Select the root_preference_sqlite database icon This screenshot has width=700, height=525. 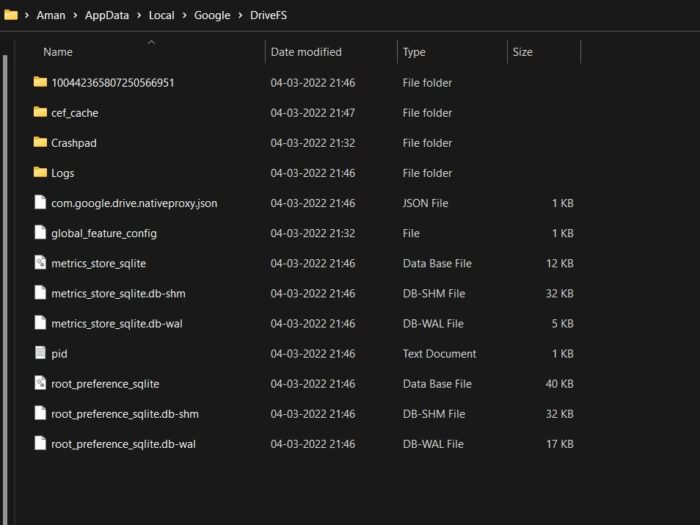[x=40, y=383]
